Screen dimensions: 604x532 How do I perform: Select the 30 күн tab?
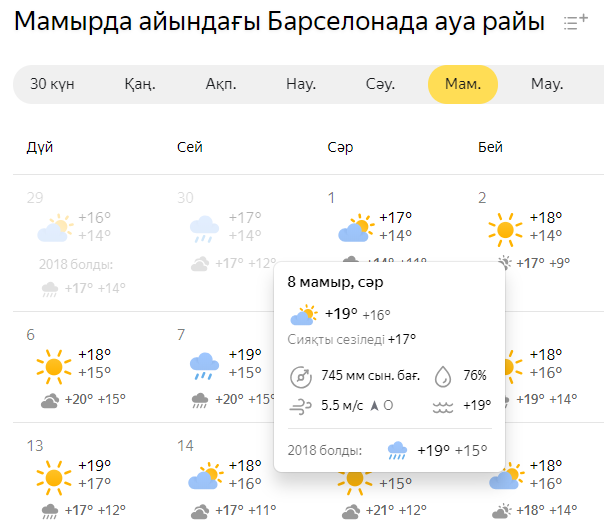(52, 84)
